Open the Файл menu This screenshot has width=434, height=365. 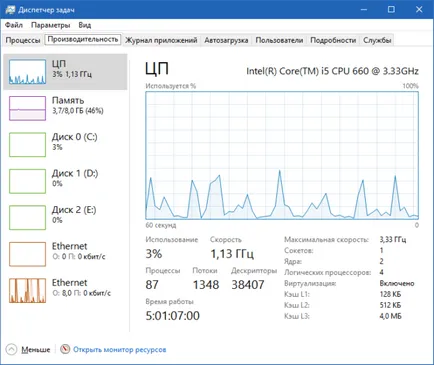pyautogui.click(x=14, y=25)
